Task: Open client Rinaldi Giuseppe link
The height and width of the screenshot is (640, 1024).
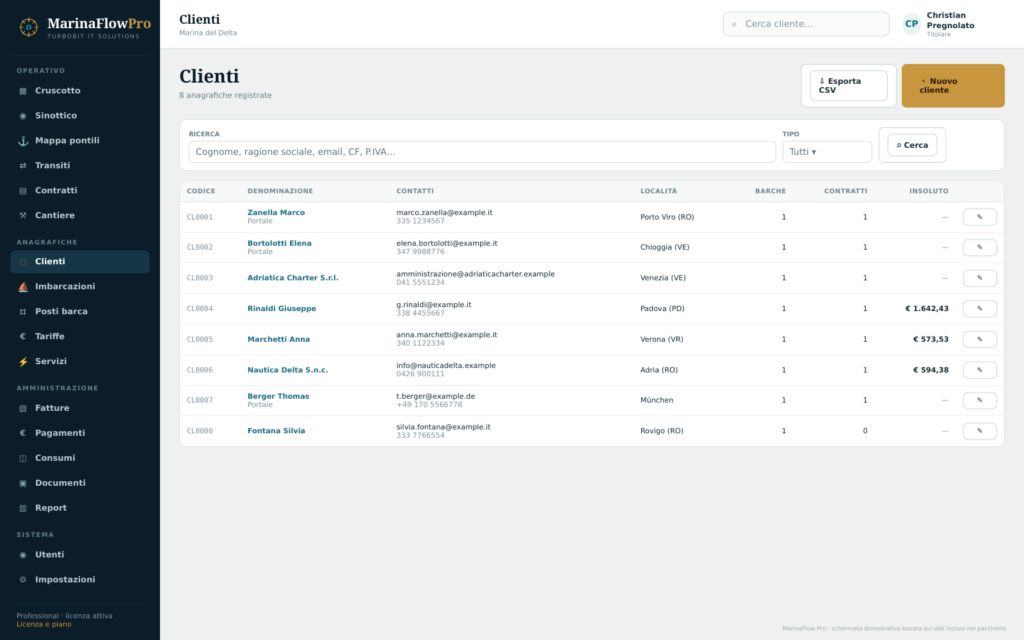Action: click(281, 309)
